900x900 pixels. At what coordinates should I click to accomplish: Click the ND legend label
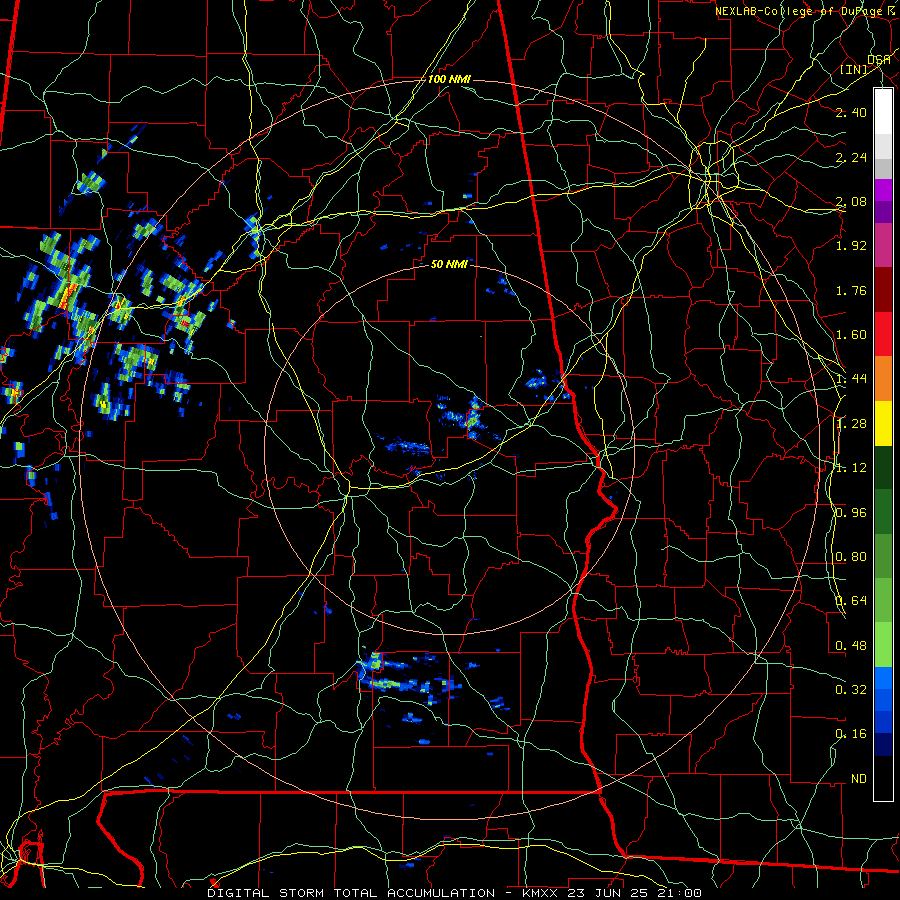[x=859, y=779]
